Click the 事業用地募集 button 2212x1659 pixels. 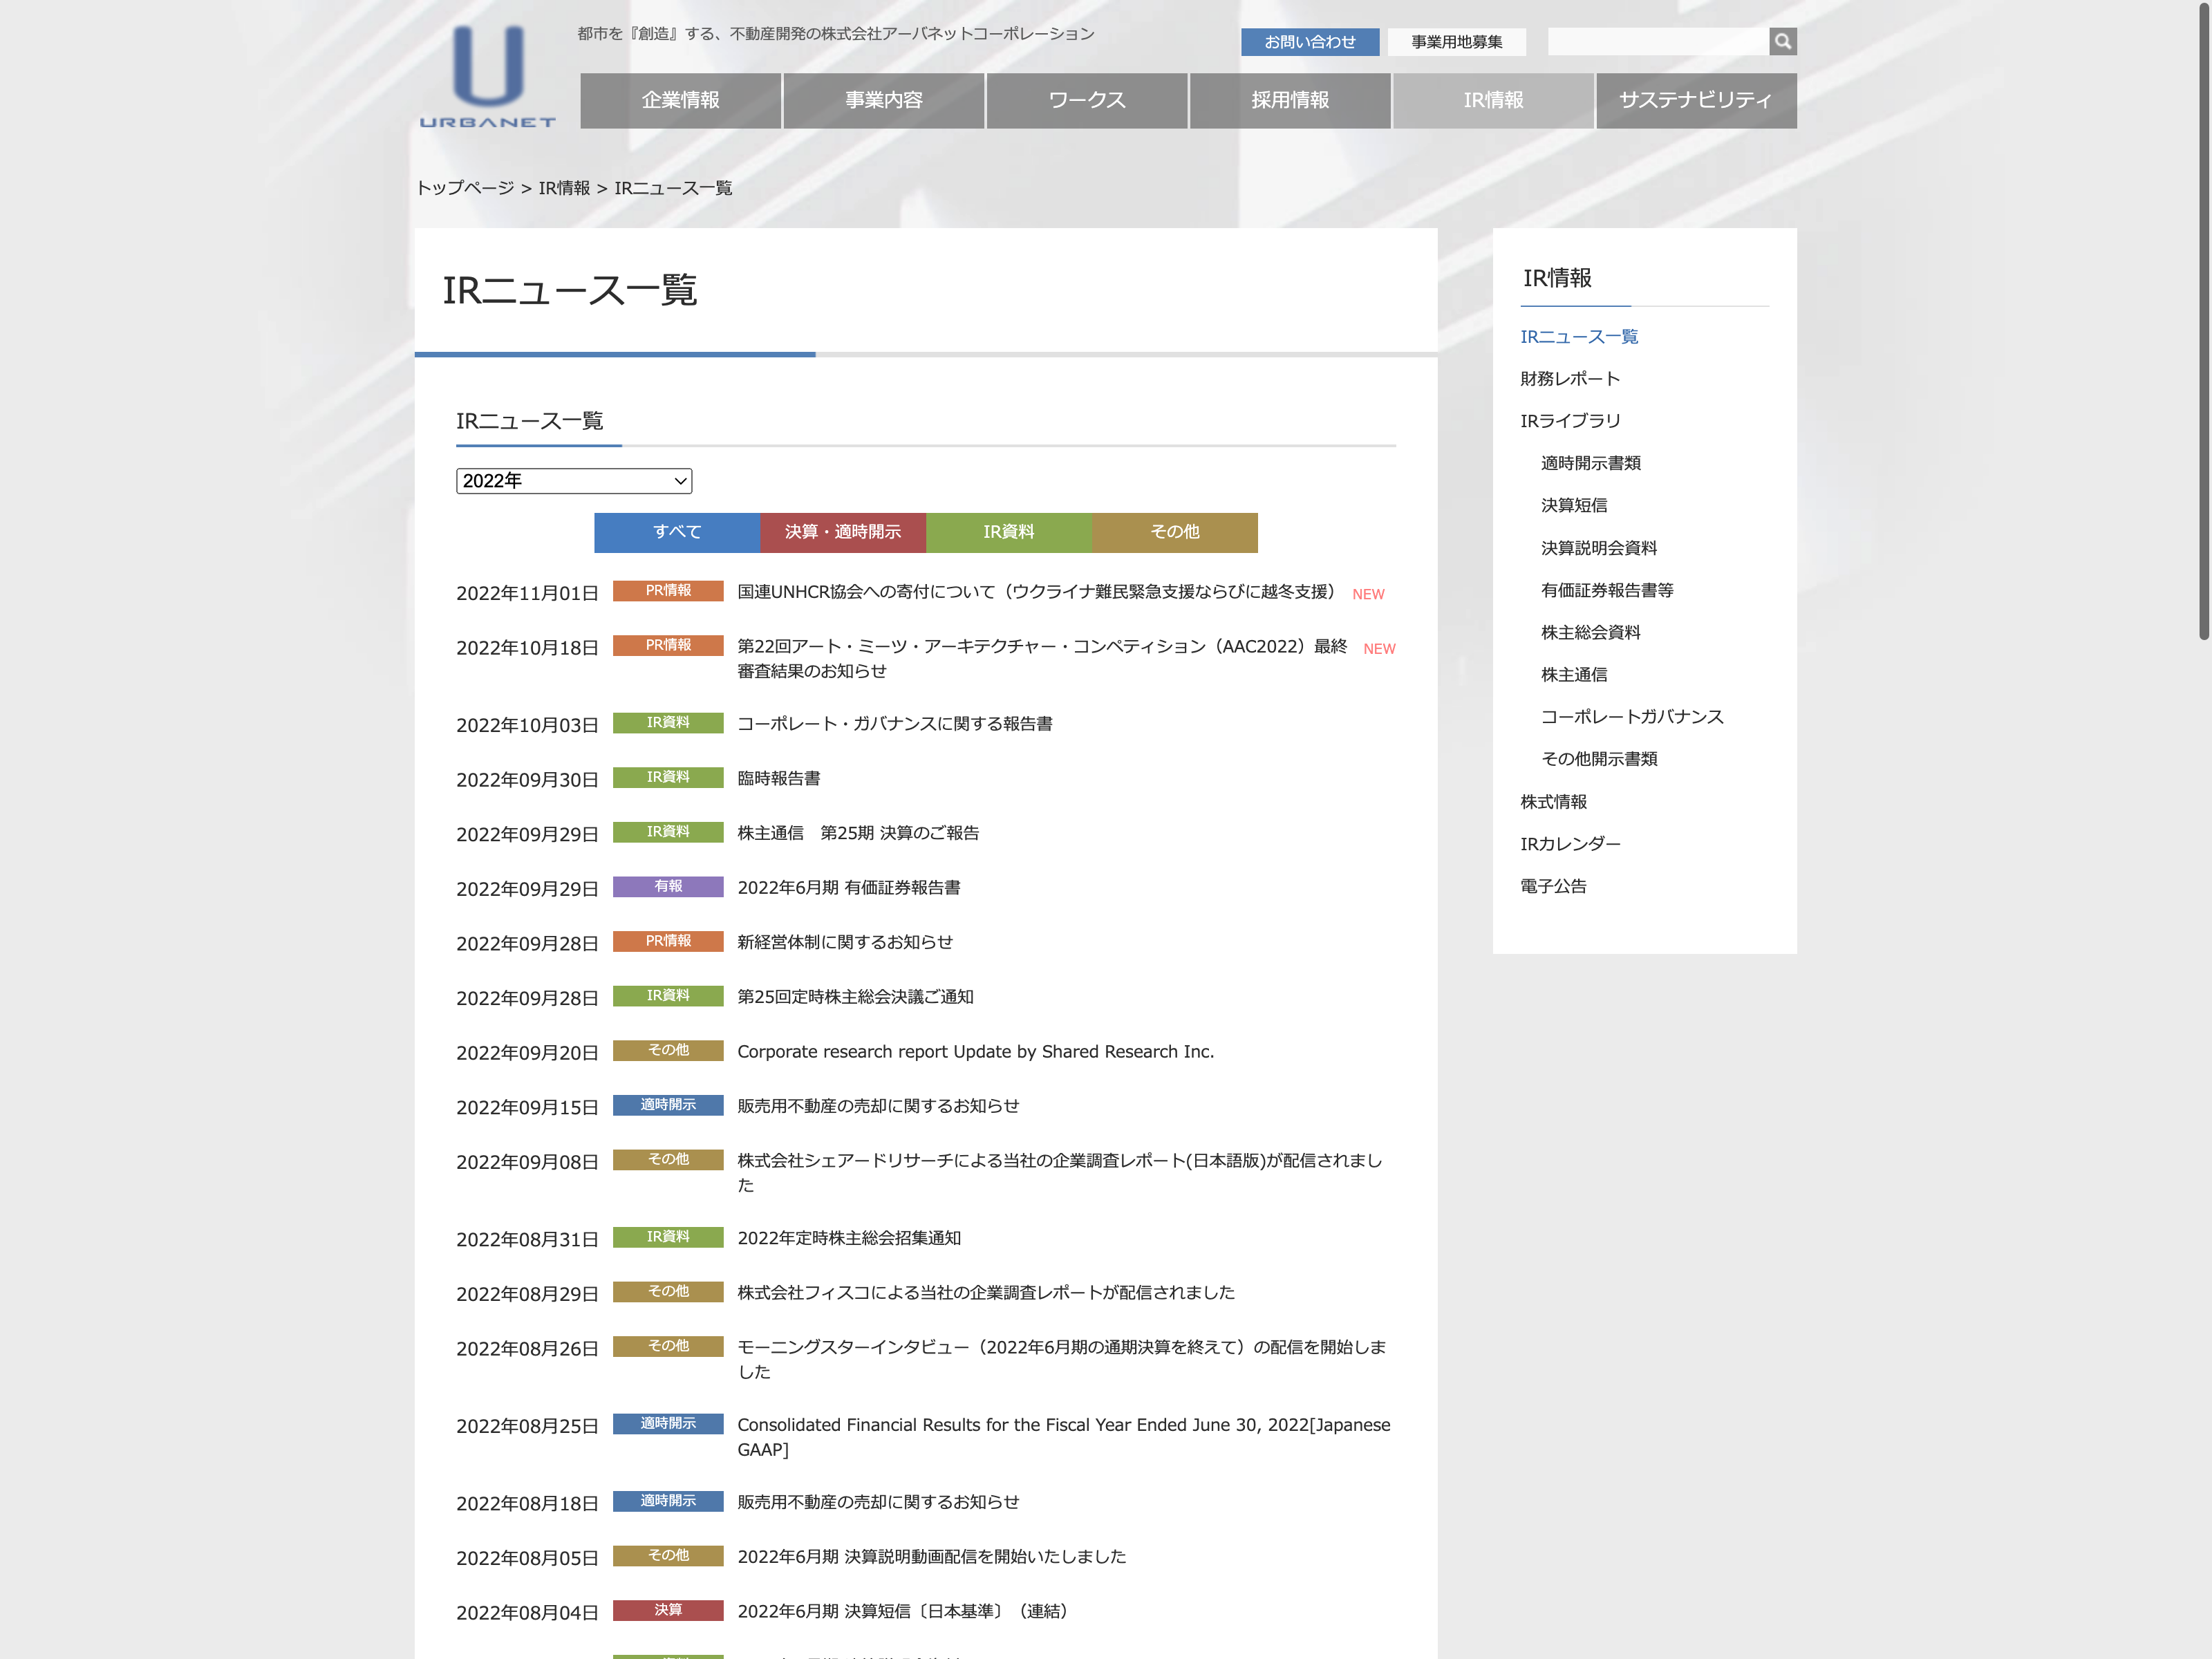click(1456, 42)
